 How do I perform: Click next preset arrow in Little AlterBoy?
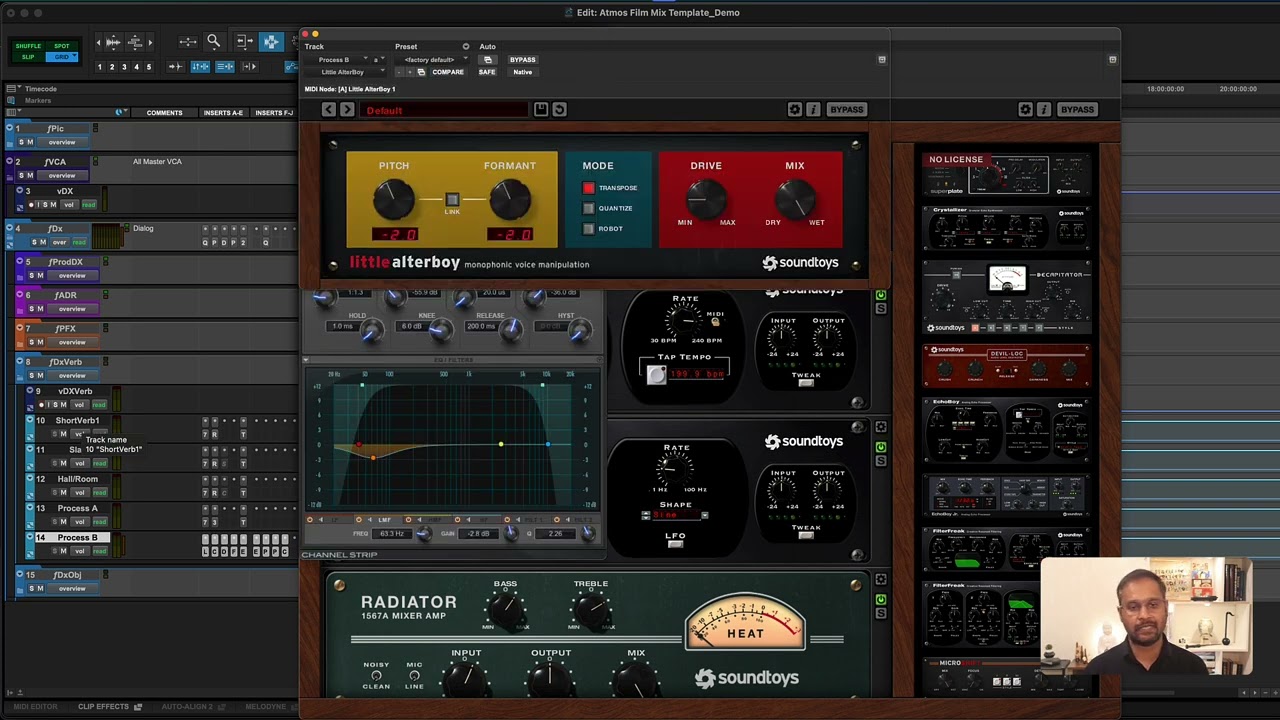point(347,109)
